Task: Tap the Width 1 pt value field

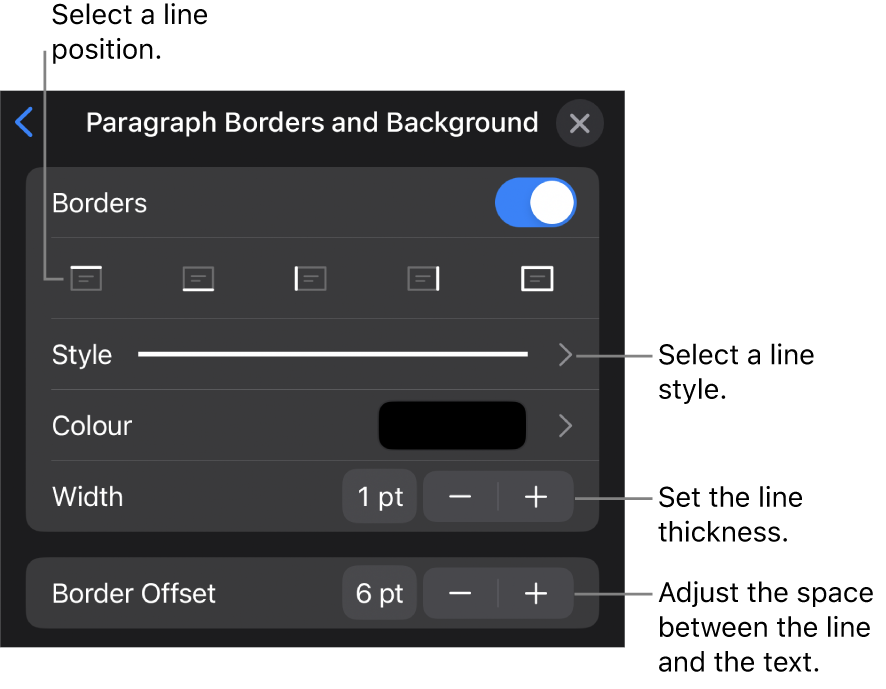Action: [x=380, y=497]
